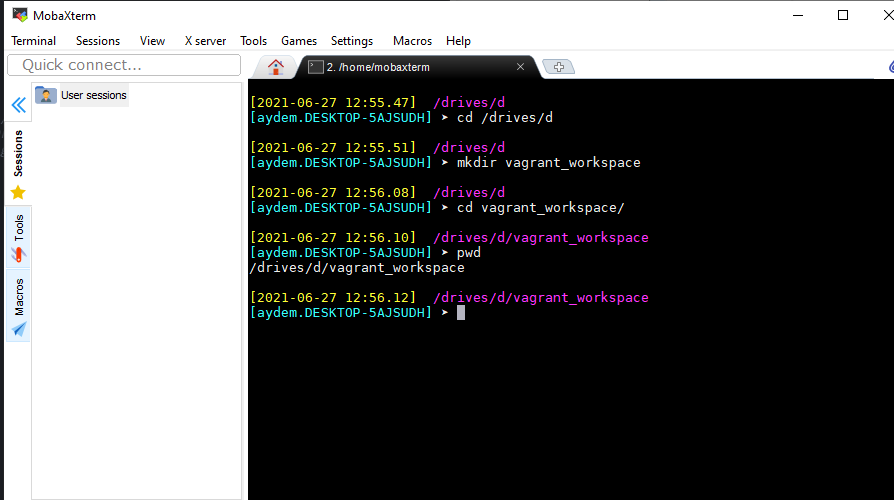Viewport: 894px width, 500px height.
Task: Click the yellow star favorites icon
Action: point(18,193)
